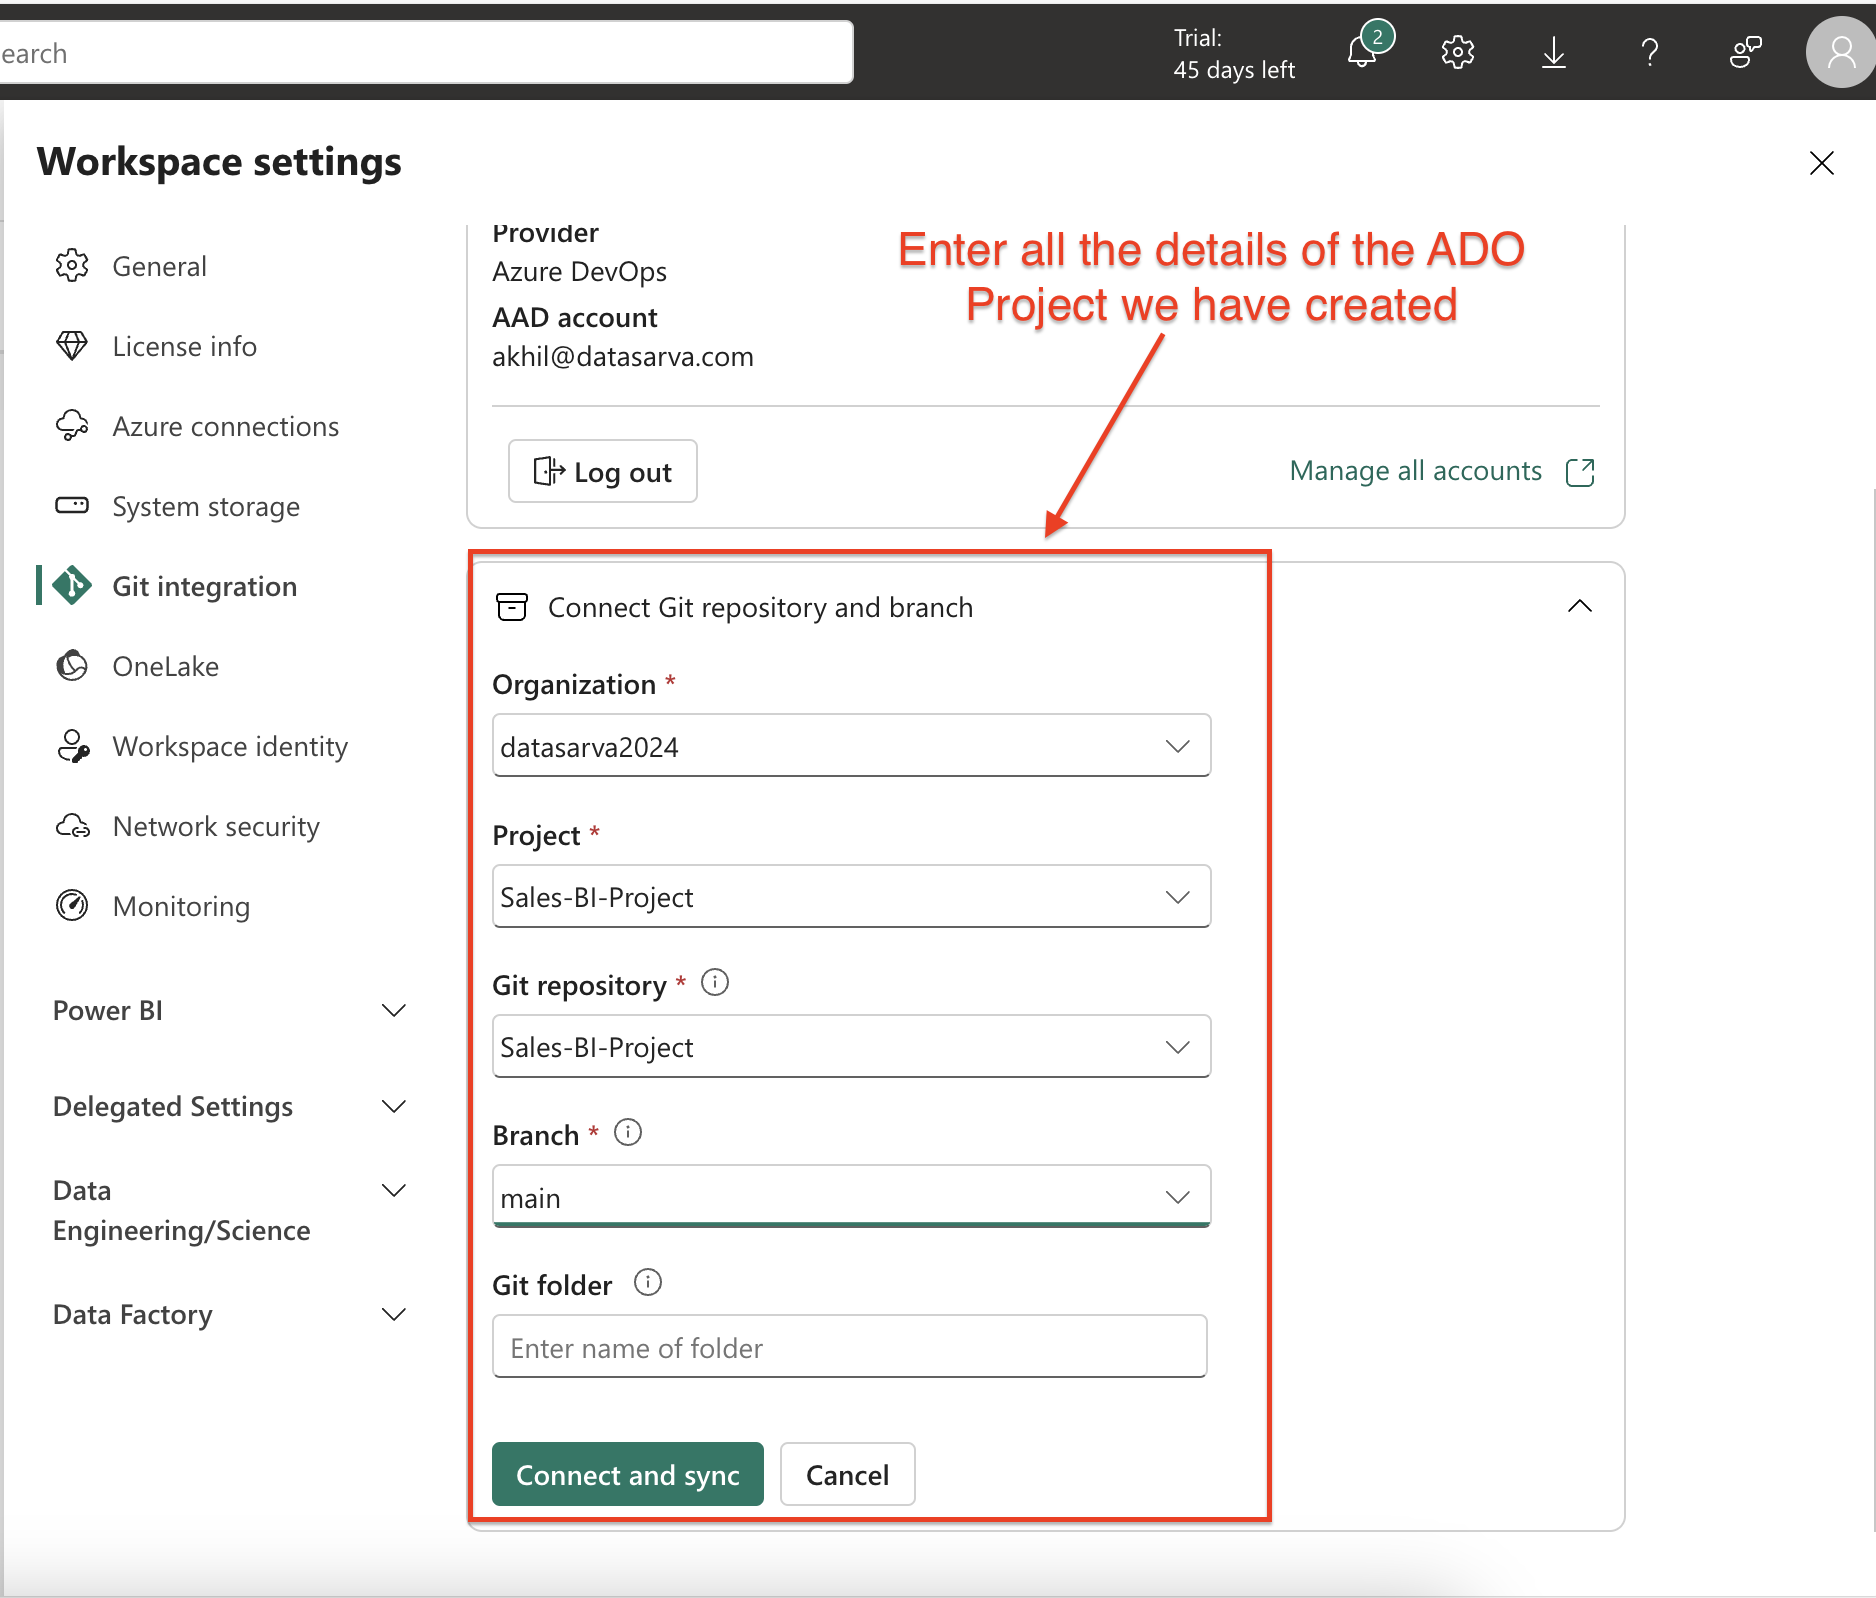Click the download arrow icon

pyautogui.click(x=1554, y=52)
